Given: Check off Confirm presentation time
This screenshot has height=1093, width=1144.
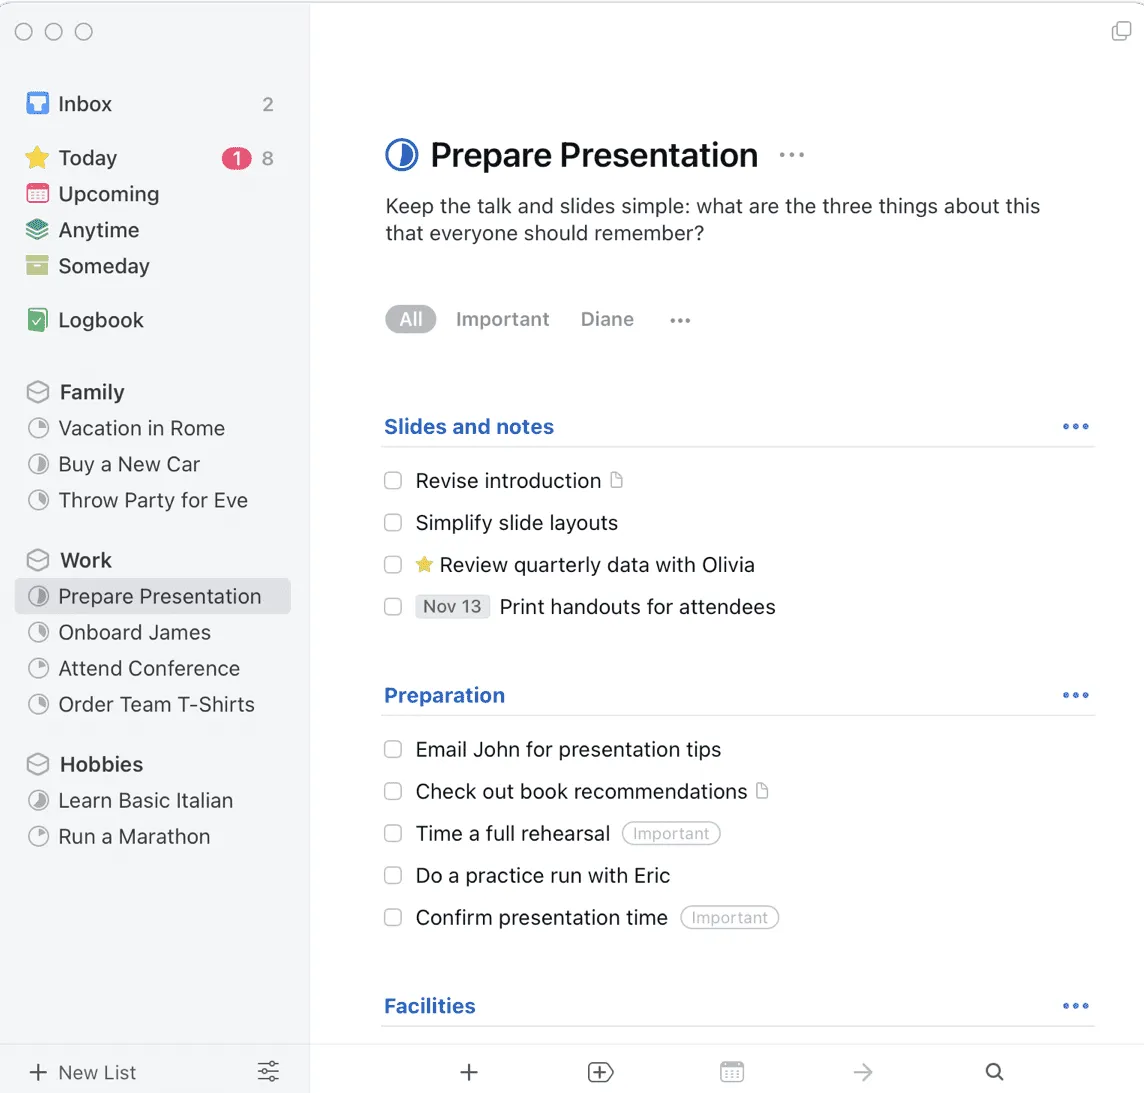Looking at the screenshot, I should [x=393, y=917].
